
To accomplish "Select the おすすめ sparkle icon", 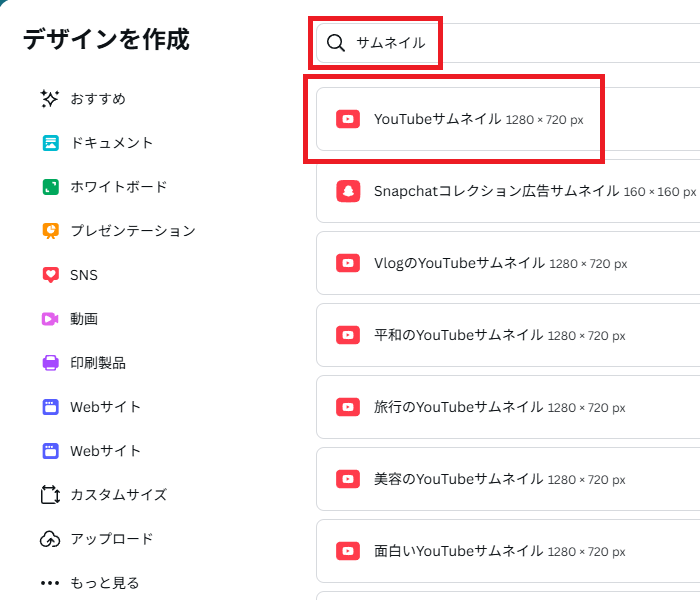I will [50, 99].
